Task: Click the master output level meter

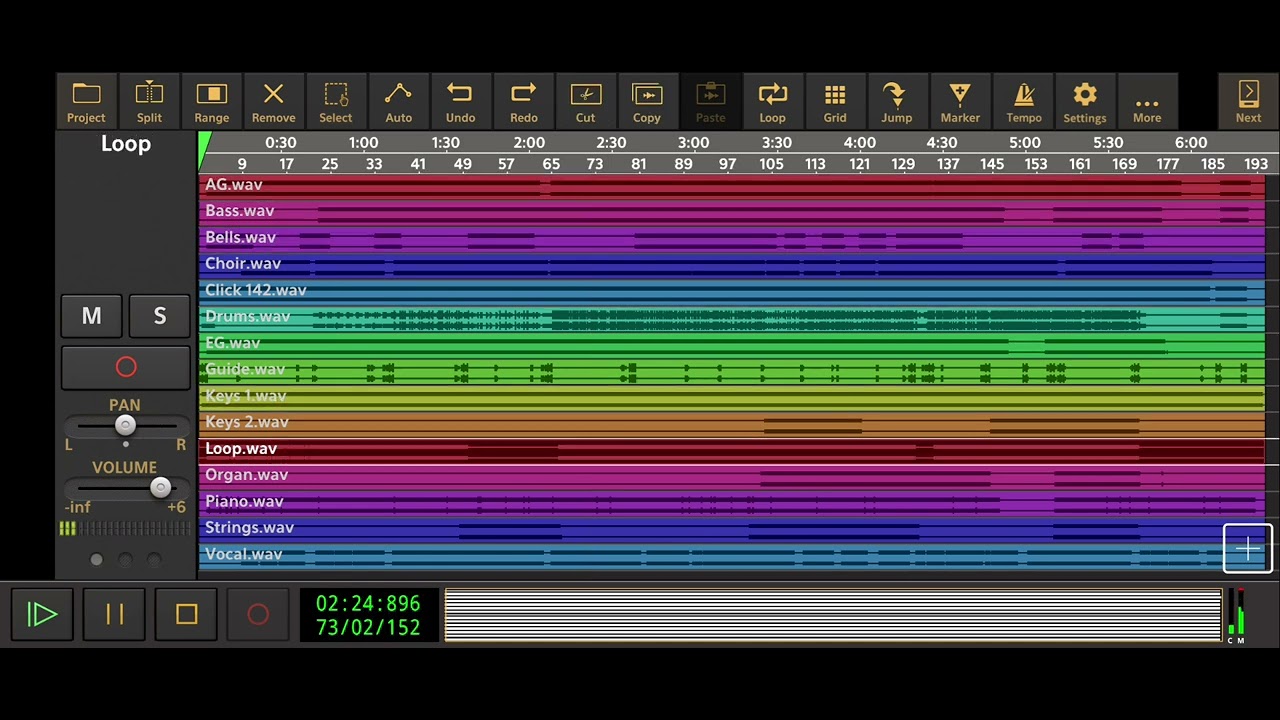Action: (1236, 614)
